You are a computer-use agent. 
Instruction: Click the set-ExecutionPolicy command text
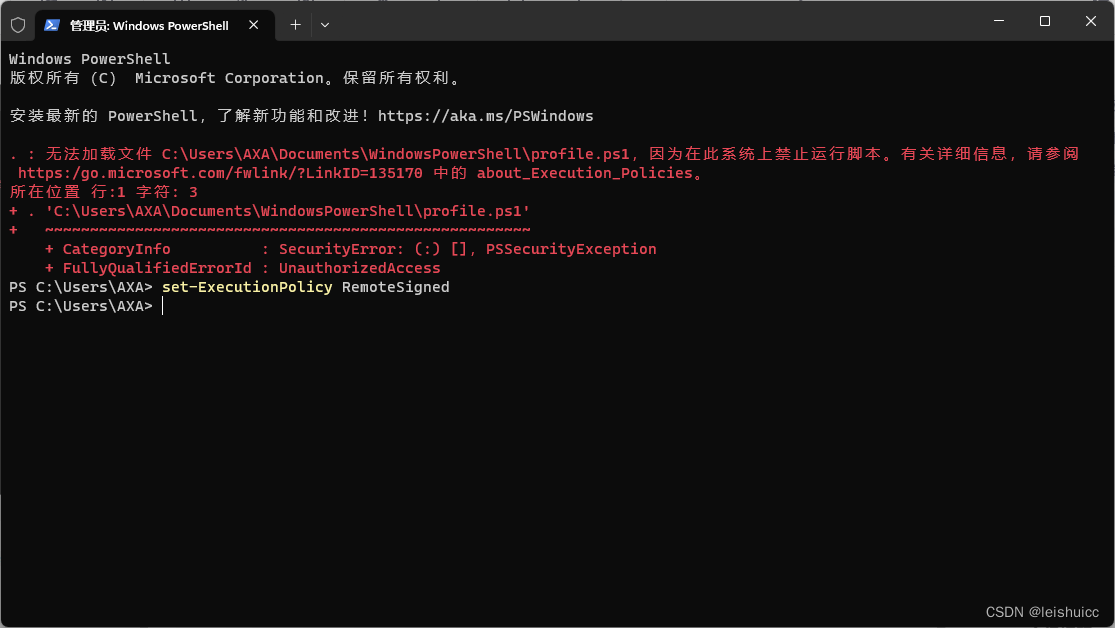click(247, 287)
